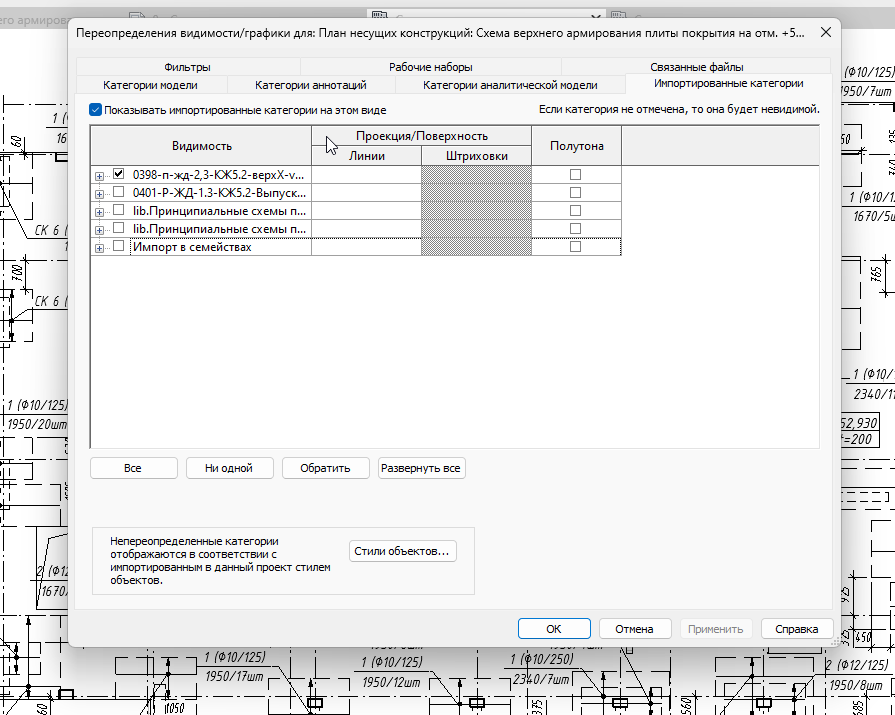
Task: Enable Полутона for second lib.Принципиальные схемы row
Action: pyautogui.click(x=575, y=229)
